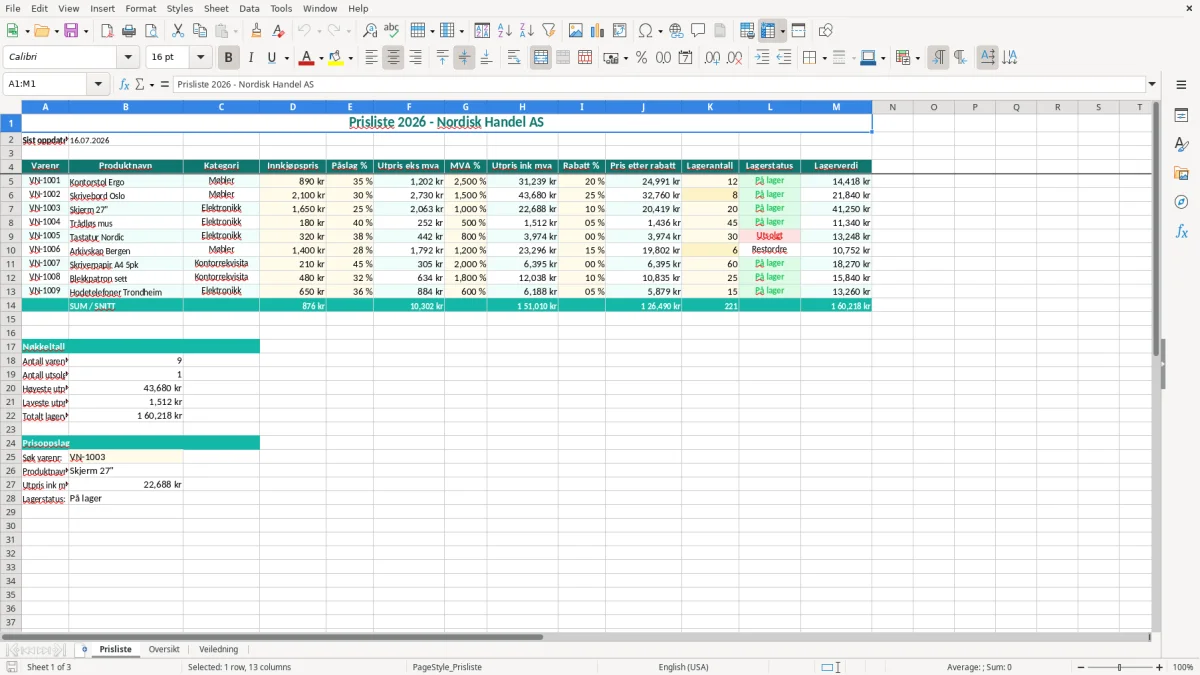Decrease indent

pyautogui.click(x=784, y=58)
